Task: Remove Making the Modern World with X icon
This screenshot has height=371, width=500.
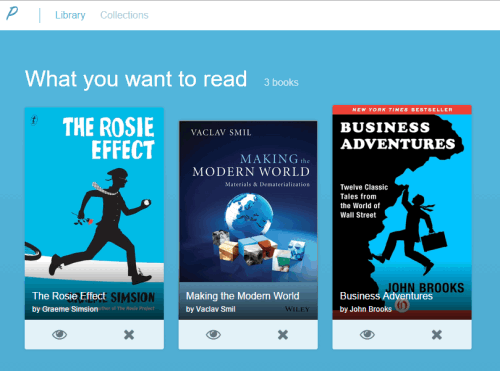Action: 283,334
